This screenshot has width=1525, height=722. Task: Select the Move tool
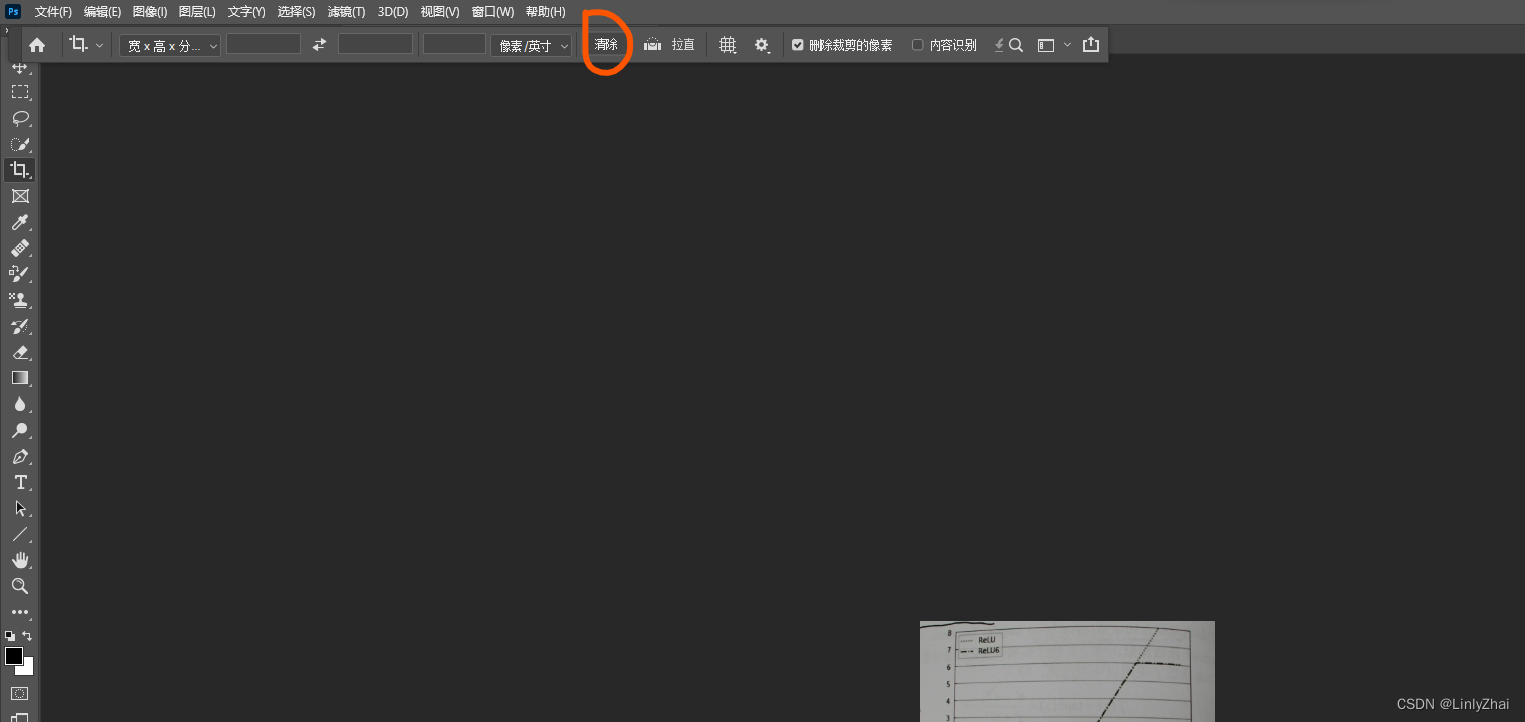pyautogui.click(x=20, y=67)
